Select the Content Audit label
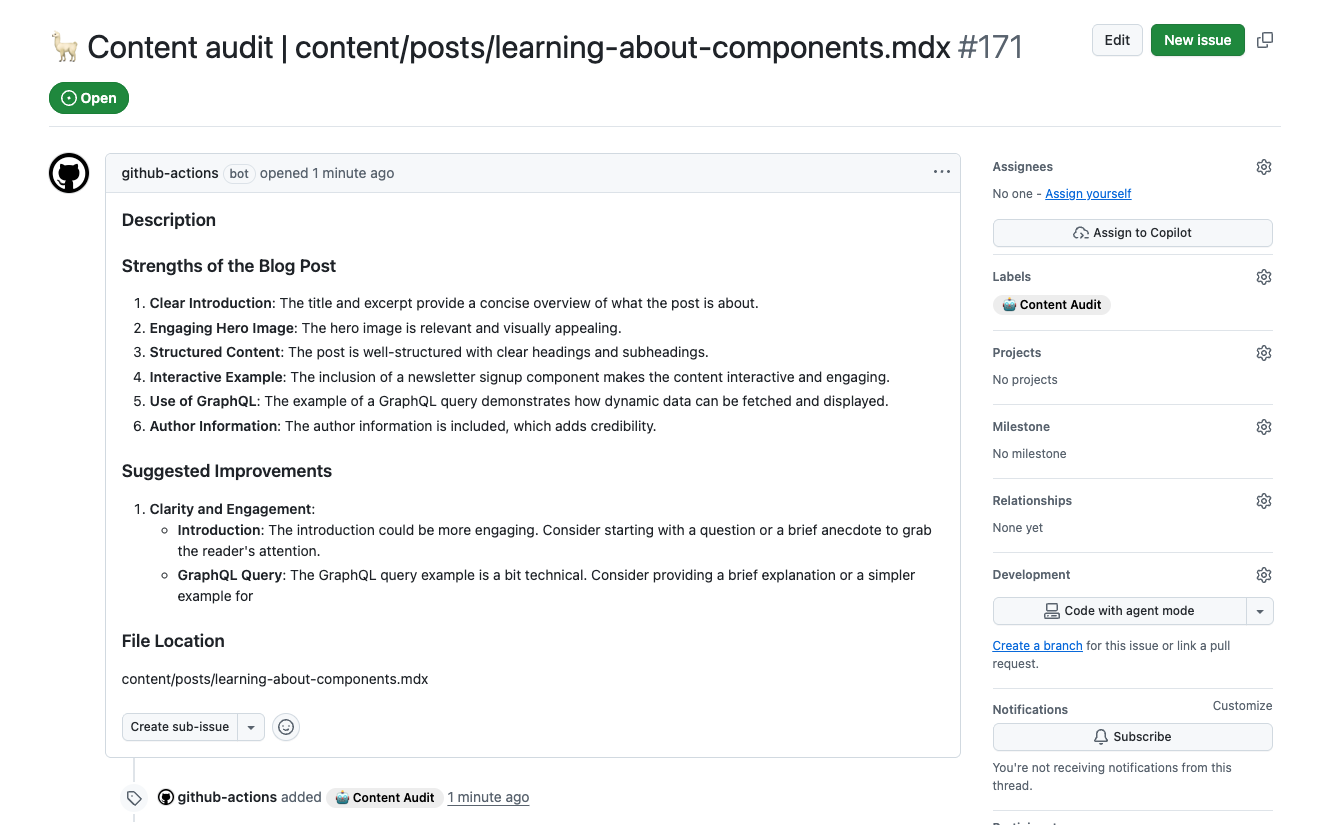 pyautogui.click(x=1051, y=305)
